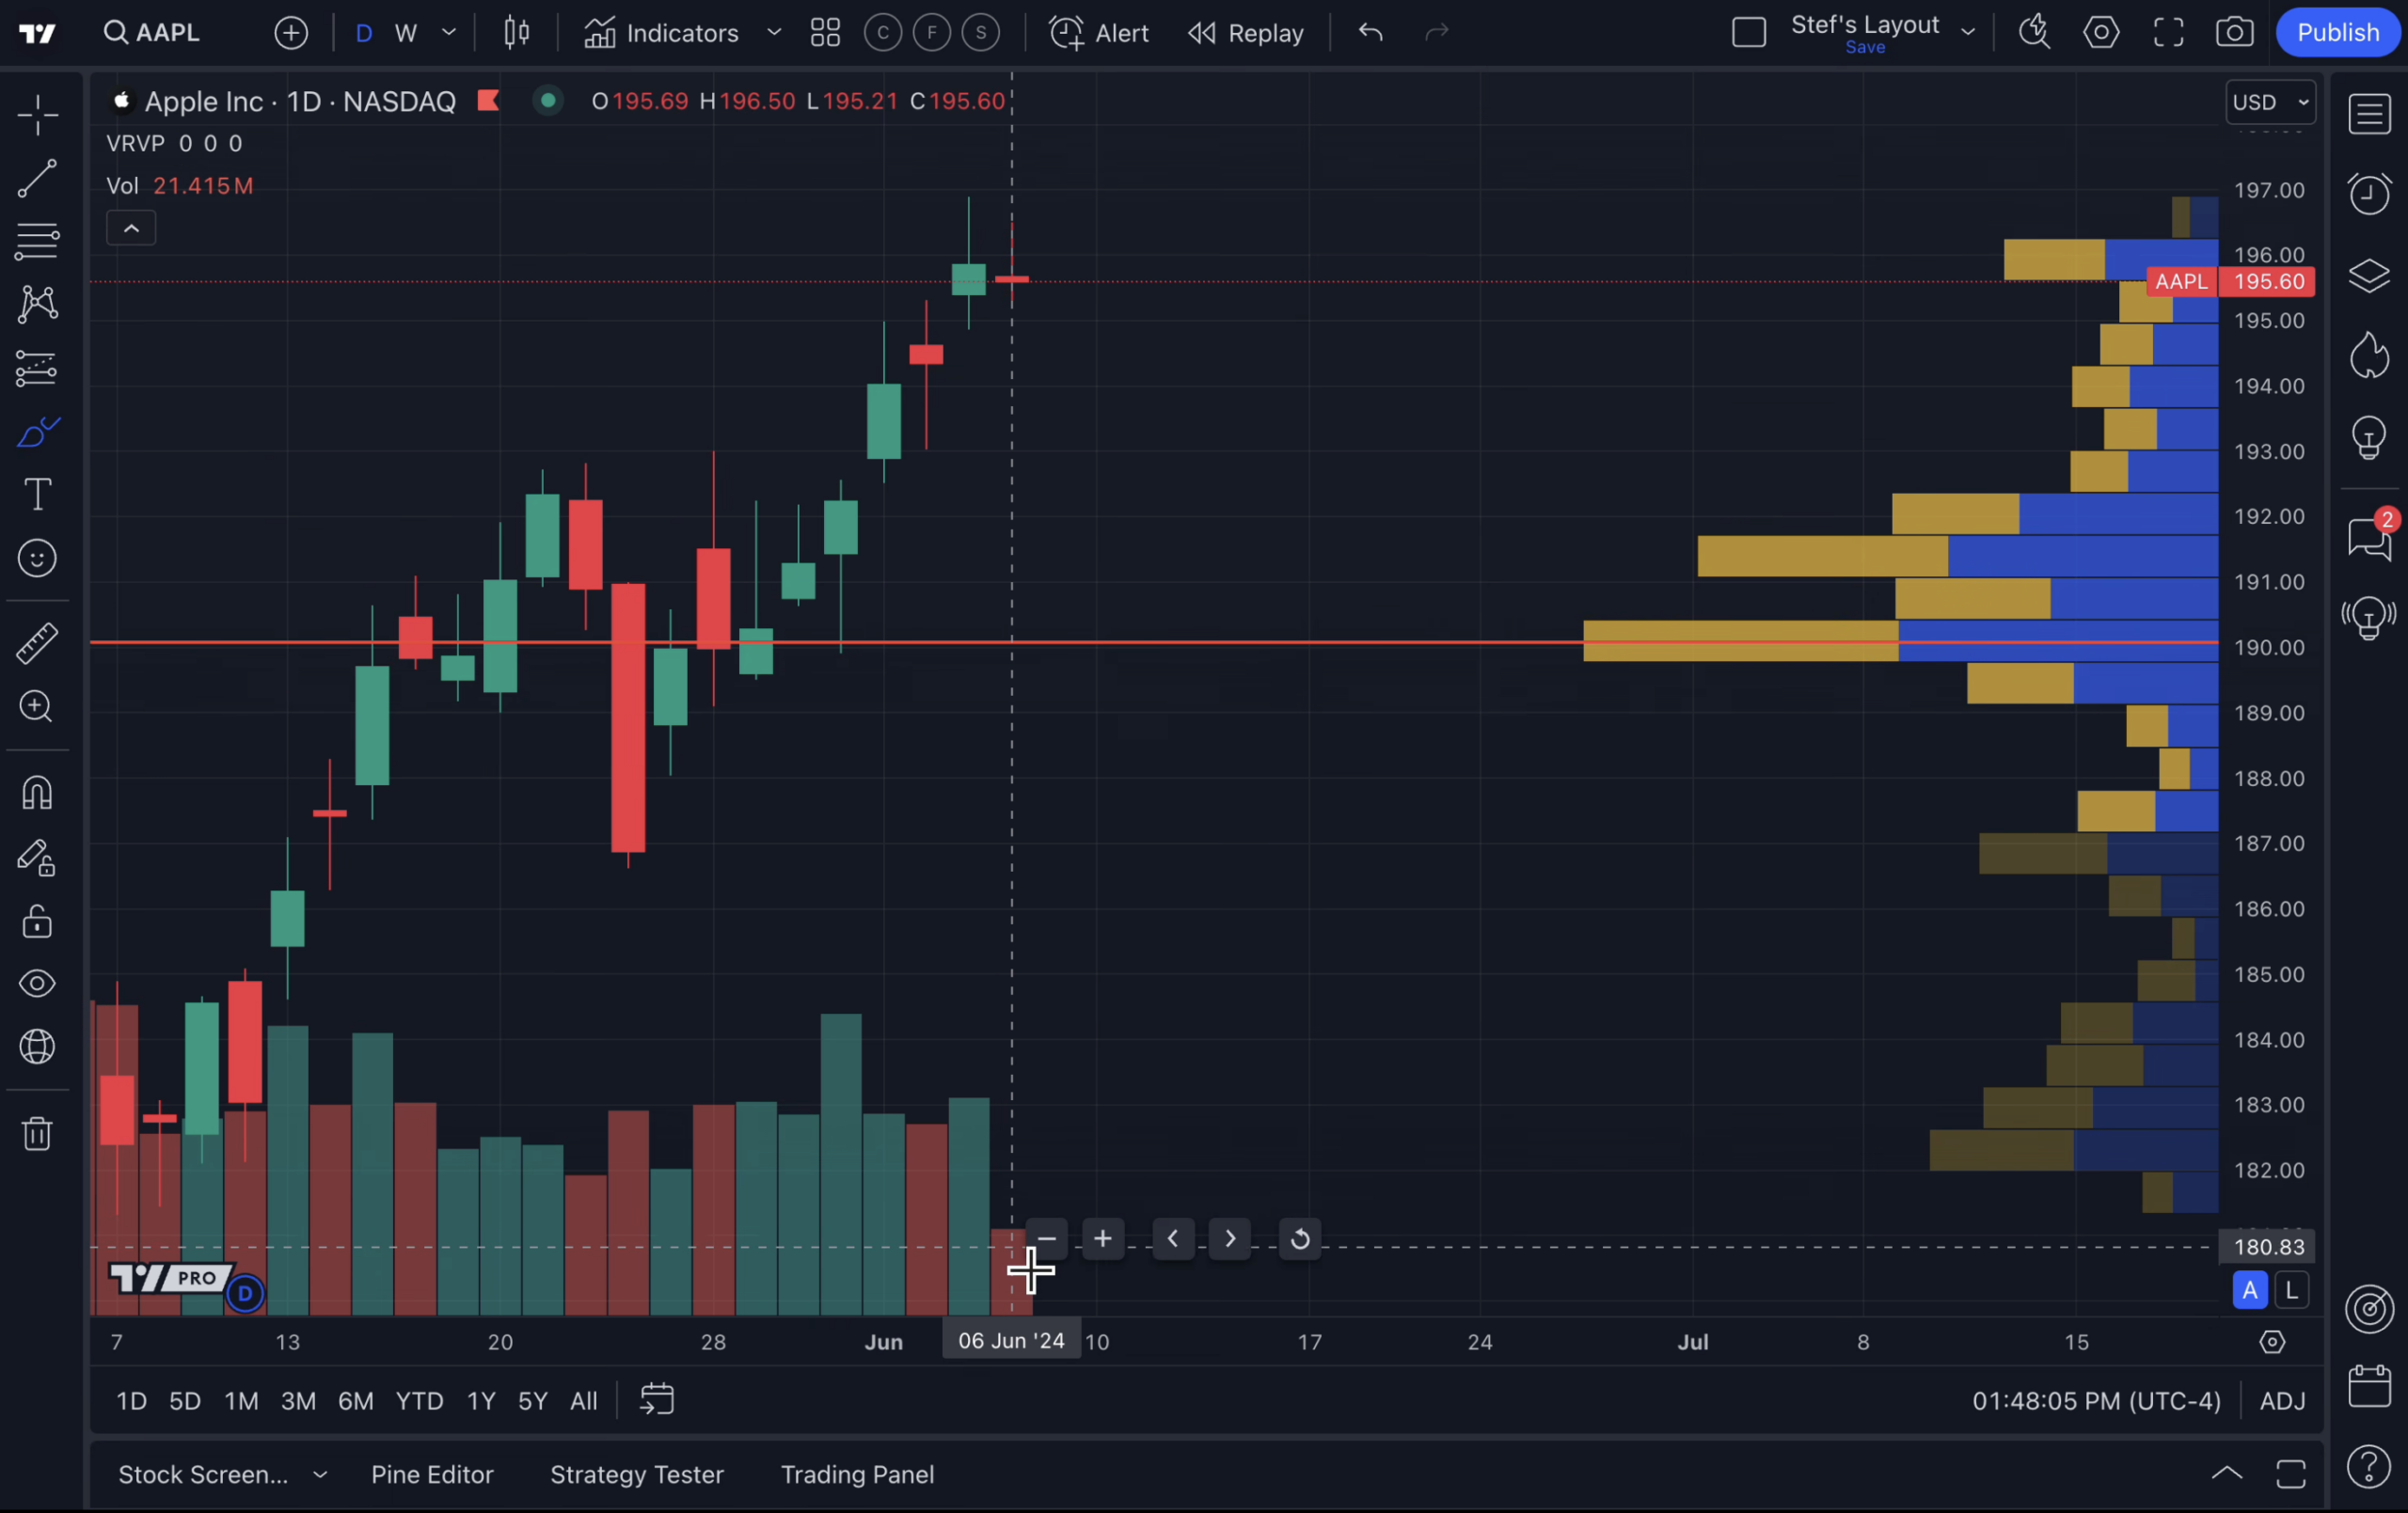Click the circled F toolbar button
Viewport: 2408px width, 1513px height.
[931, 33]
